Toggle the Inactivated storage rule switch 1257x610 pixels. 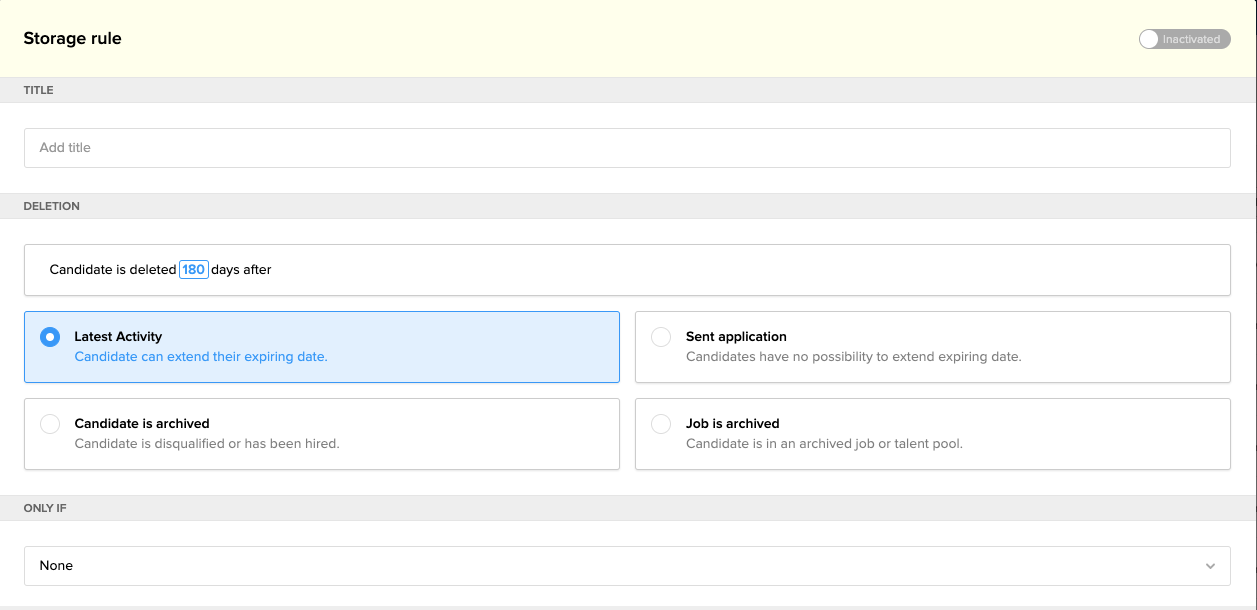click(x=1184, y=39)
